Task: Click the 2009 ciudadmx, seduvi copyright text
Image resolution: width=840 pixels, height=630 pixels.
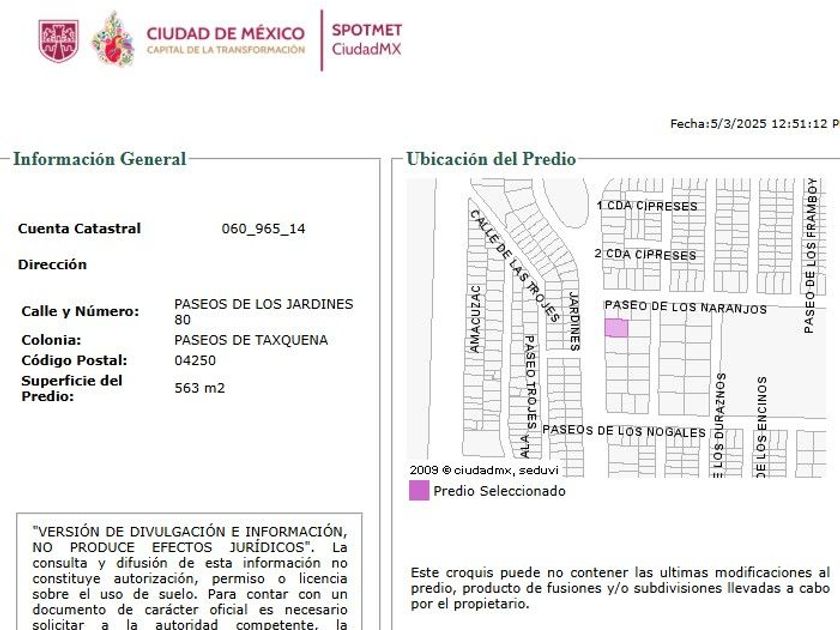Action: pos(484,470)
